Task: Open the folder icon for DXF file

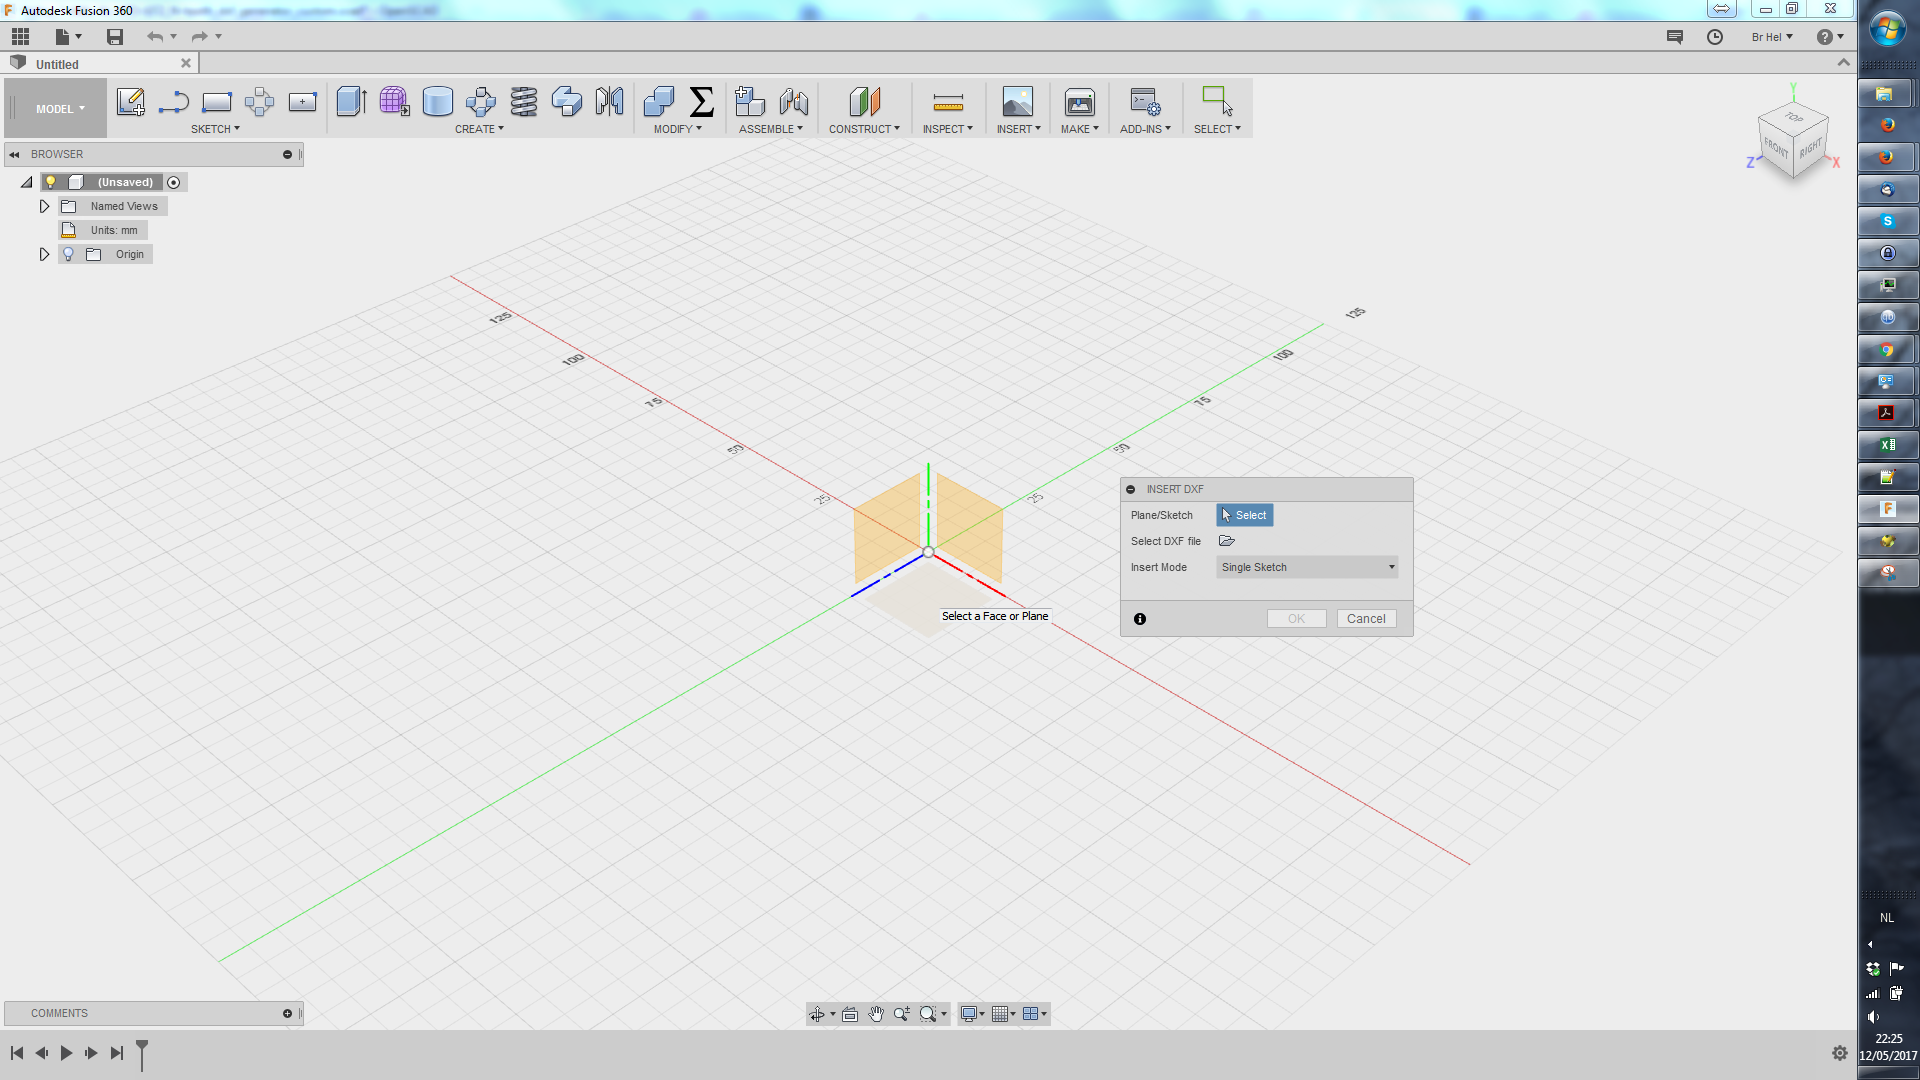Action: point(1227,541)
